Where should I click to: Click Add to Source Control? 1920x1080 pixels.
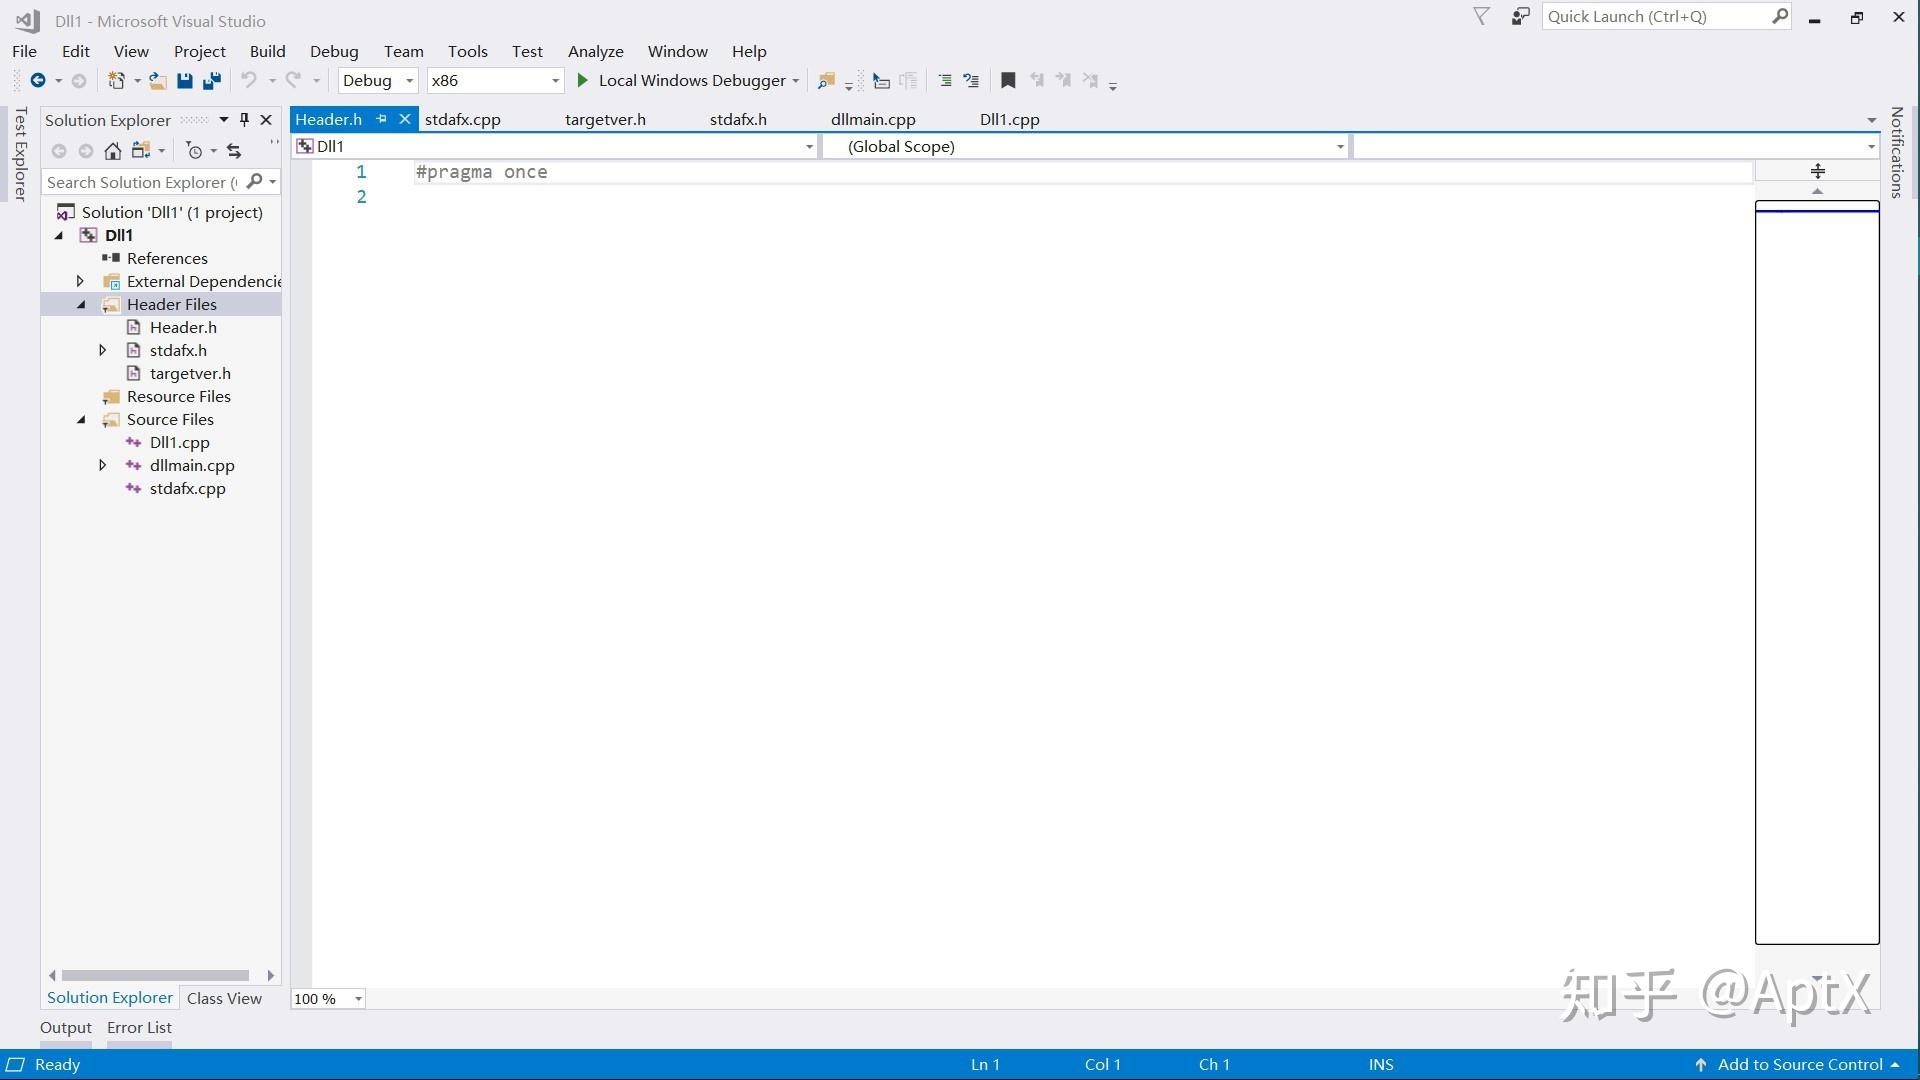(x=1797, y=1064)
